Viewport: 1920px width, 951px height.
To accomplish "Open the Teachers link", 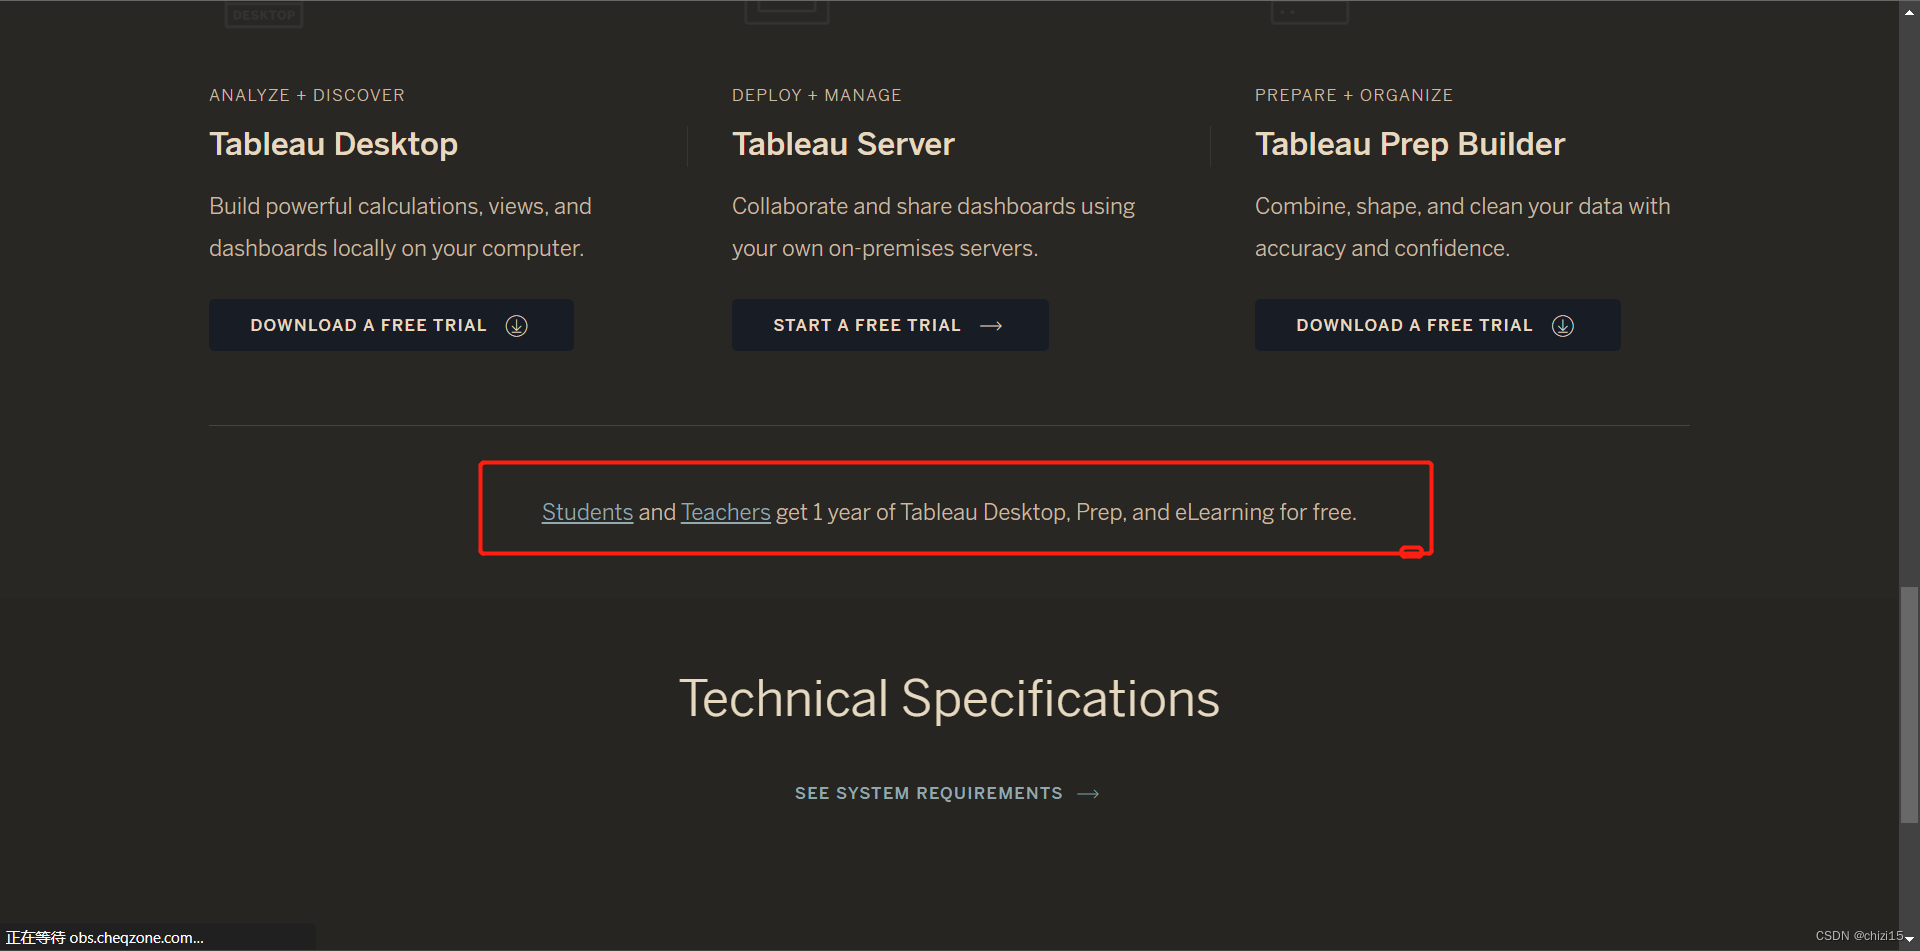I will click(x=726, y=512).
